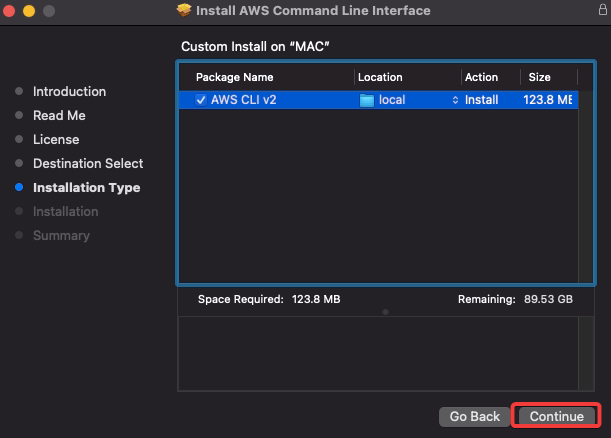Image resolution: width=611 pixels, height=438 pixels.
Task: Click the package list vertical scrollbar
Action: click(585, 187)
